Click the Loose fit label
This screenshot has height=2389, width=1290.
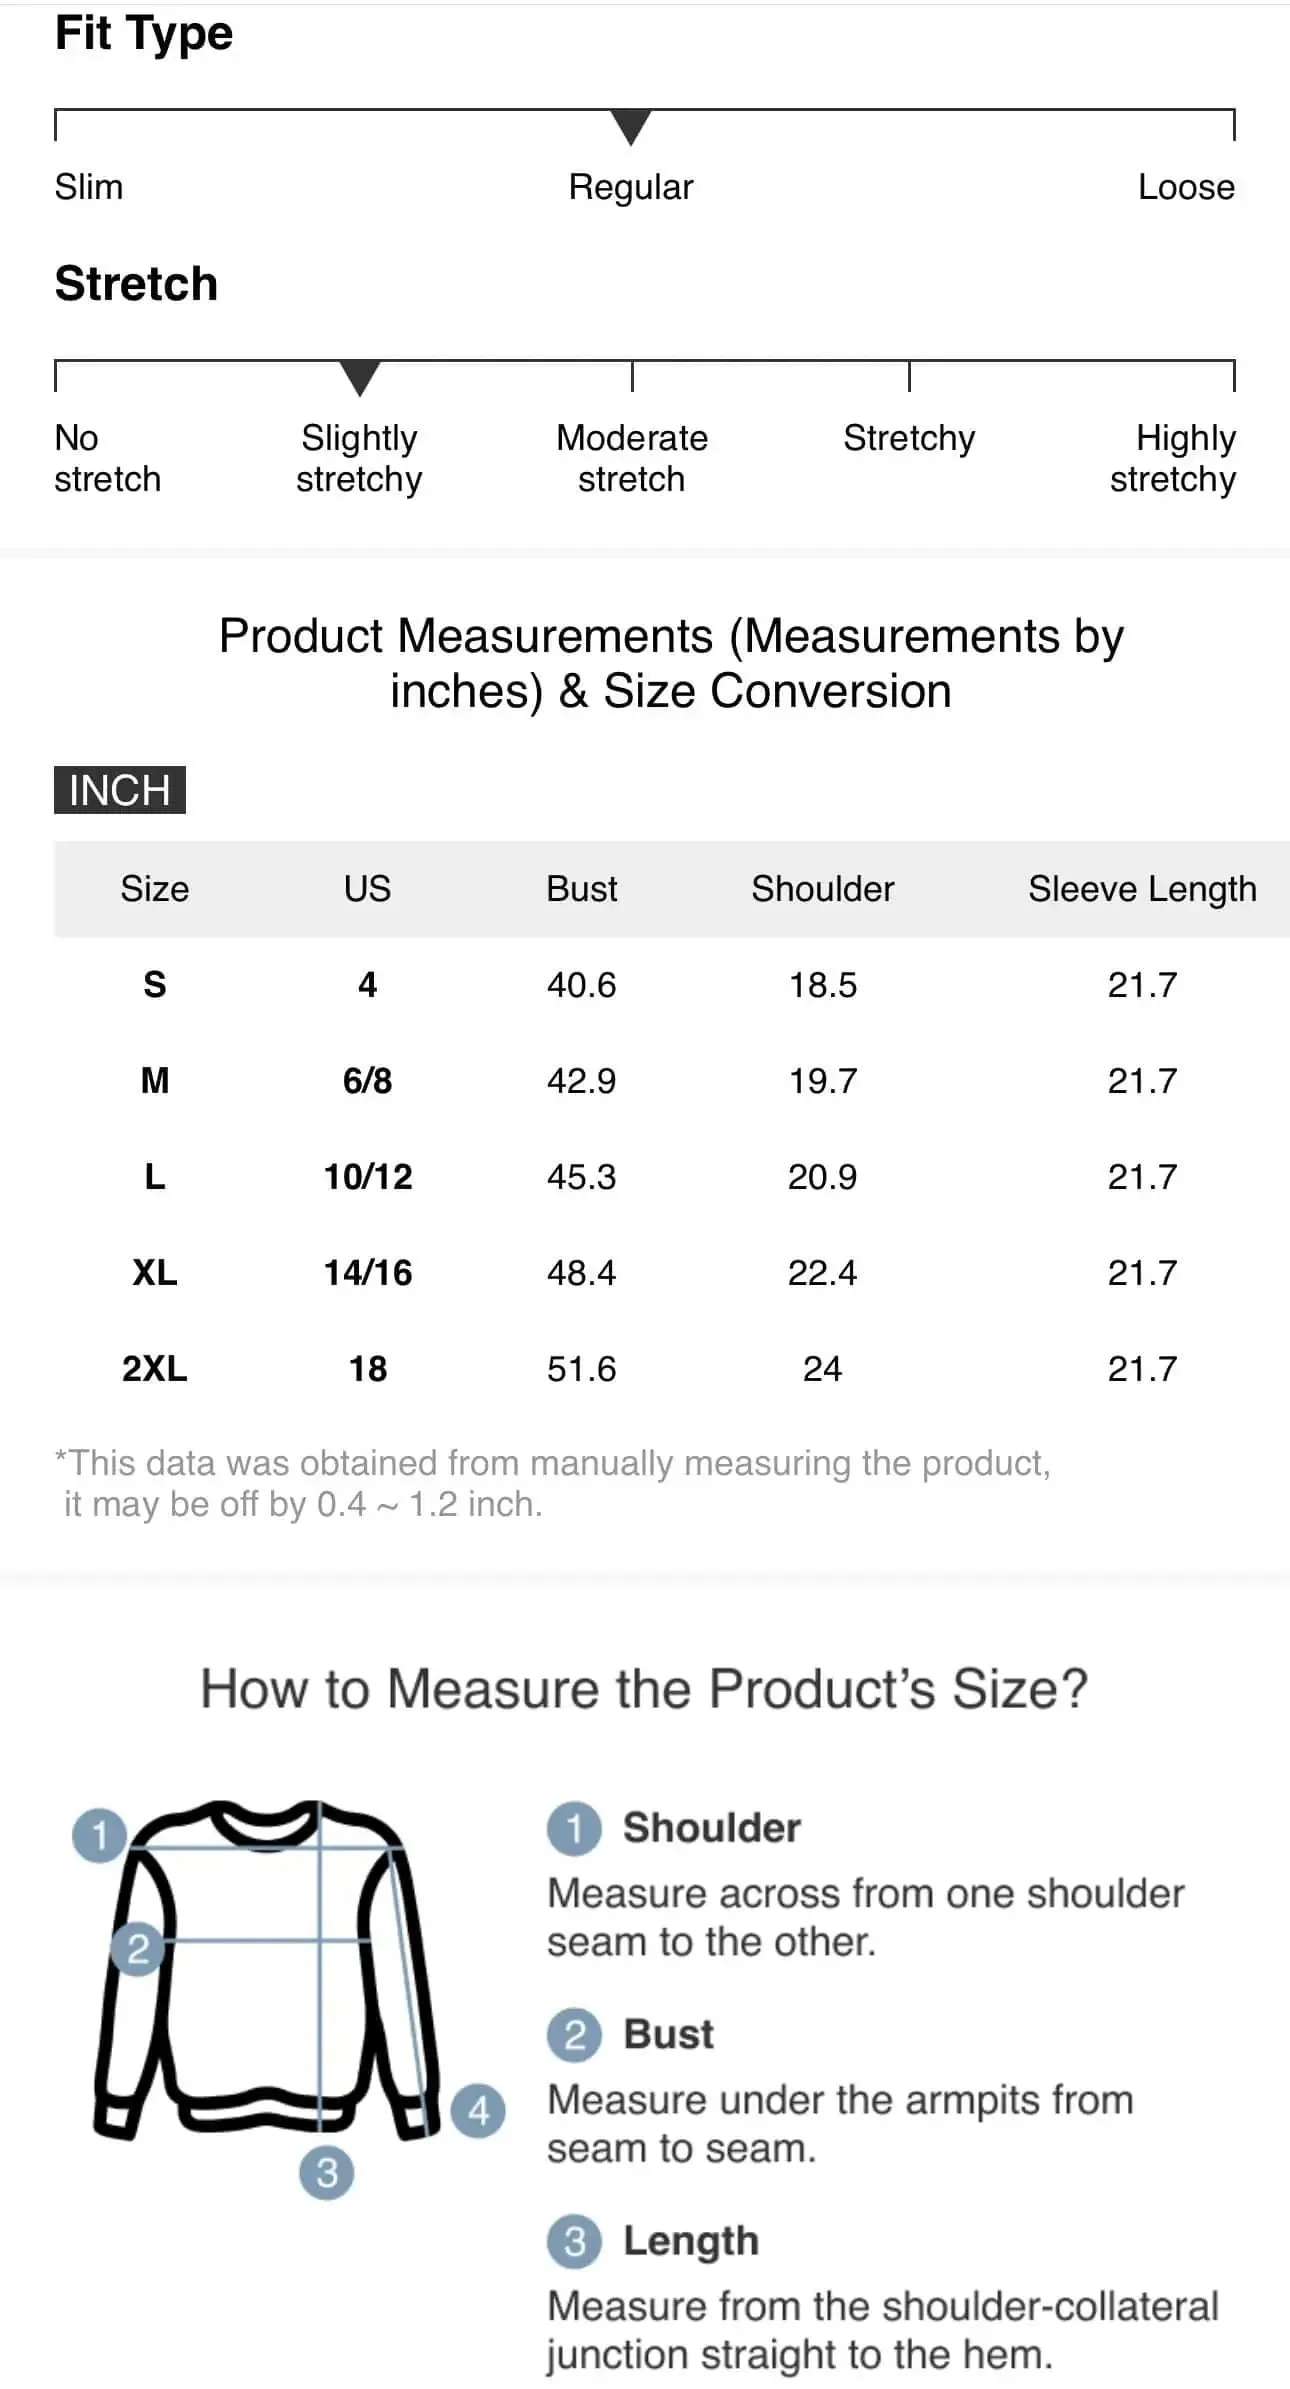(x=1186, y=187)
